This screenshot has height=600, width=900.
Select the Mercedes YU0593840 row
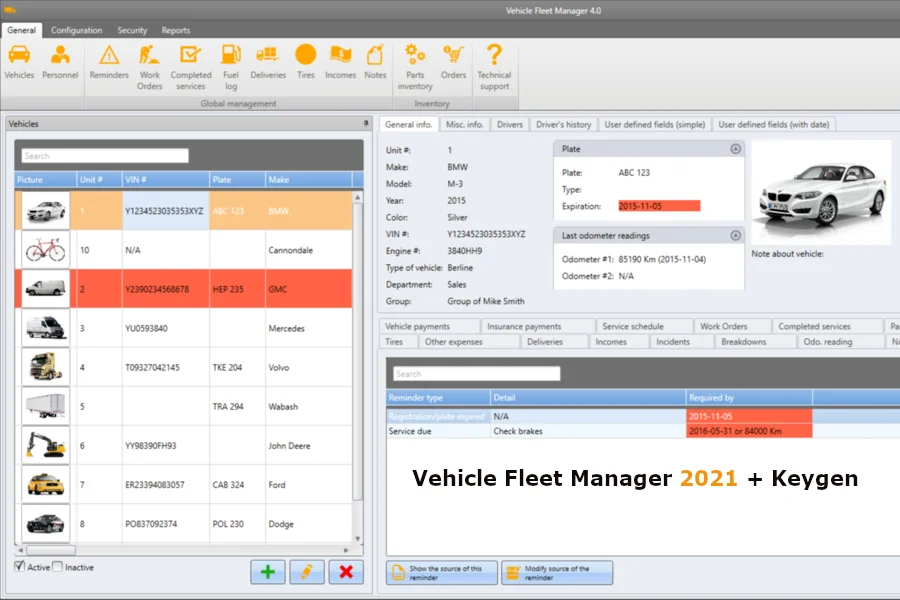(184, 328)
